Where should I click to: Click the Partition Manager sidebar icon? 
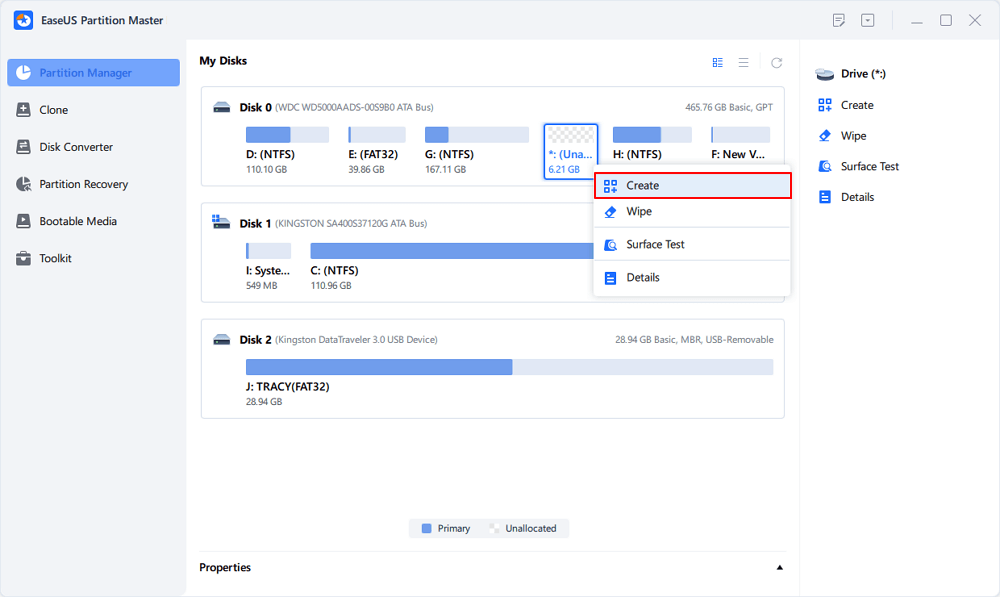pos(23,73)
